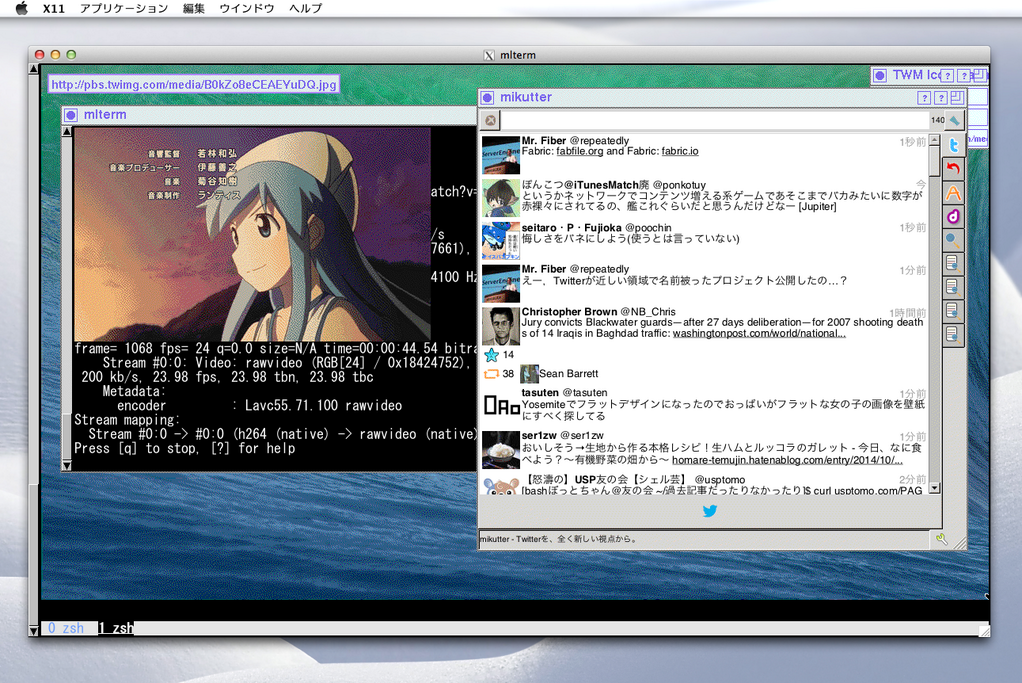Open the X11 menu
The height and width of the screenshot is (683, 1022).
tap(53, 8)
